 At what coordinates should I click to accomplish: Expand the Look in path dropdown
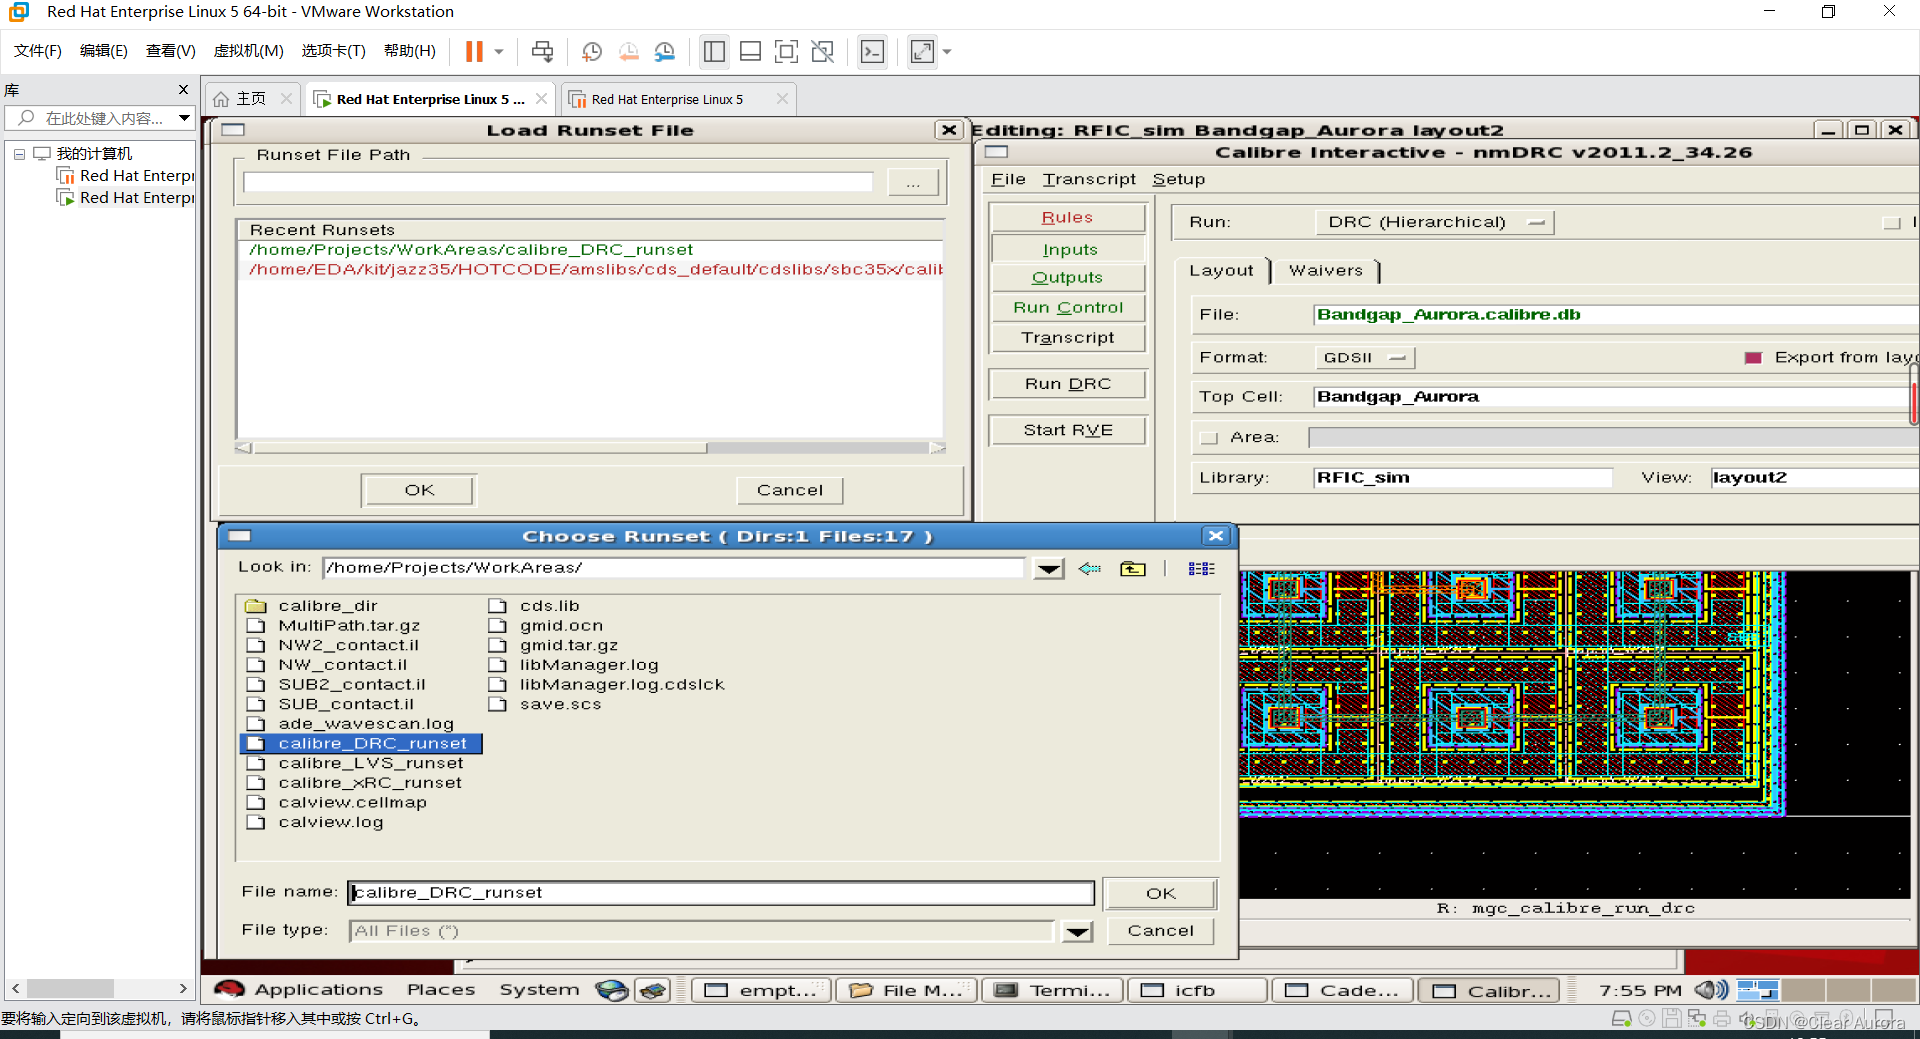1048,569
